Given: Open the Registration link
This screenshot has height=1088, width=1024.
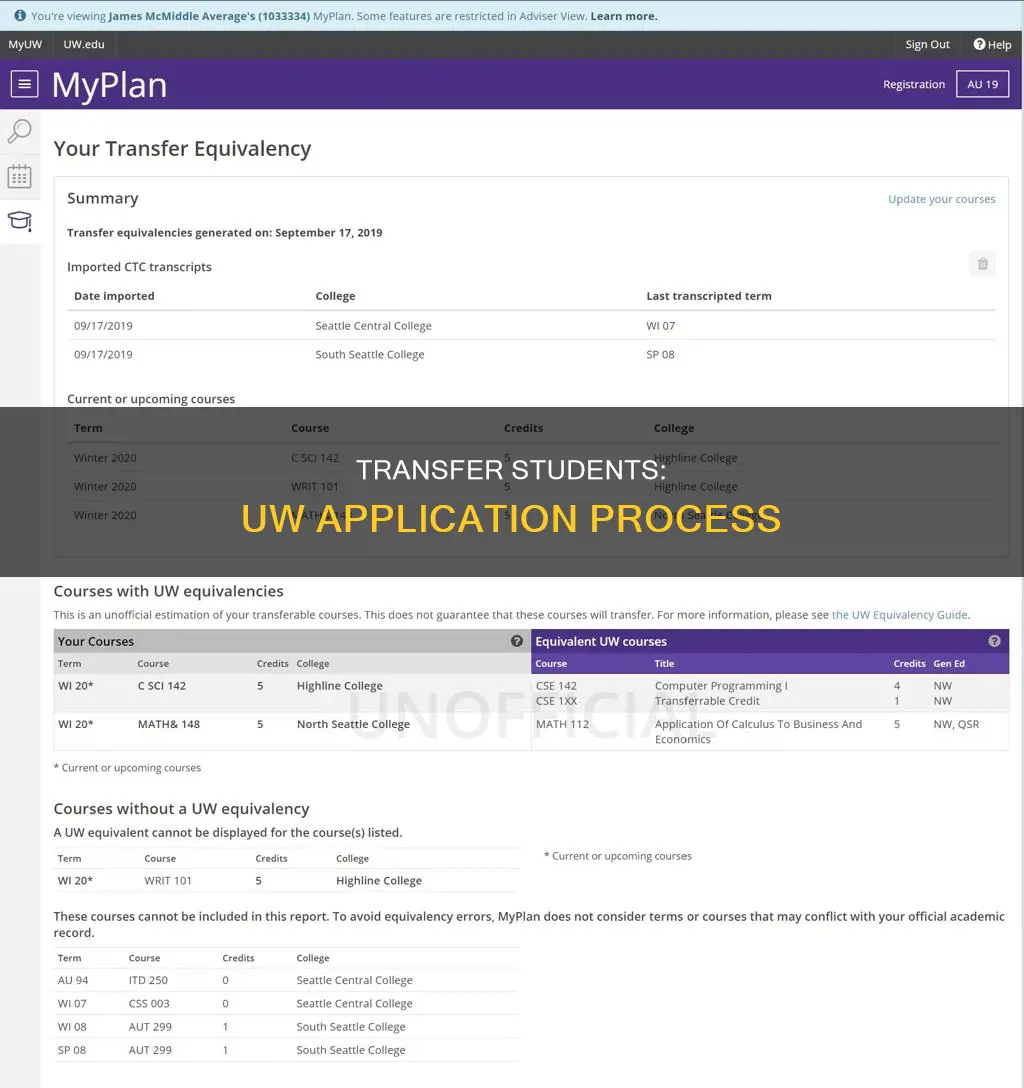Looking at the screenshot, I should (914, 84).
